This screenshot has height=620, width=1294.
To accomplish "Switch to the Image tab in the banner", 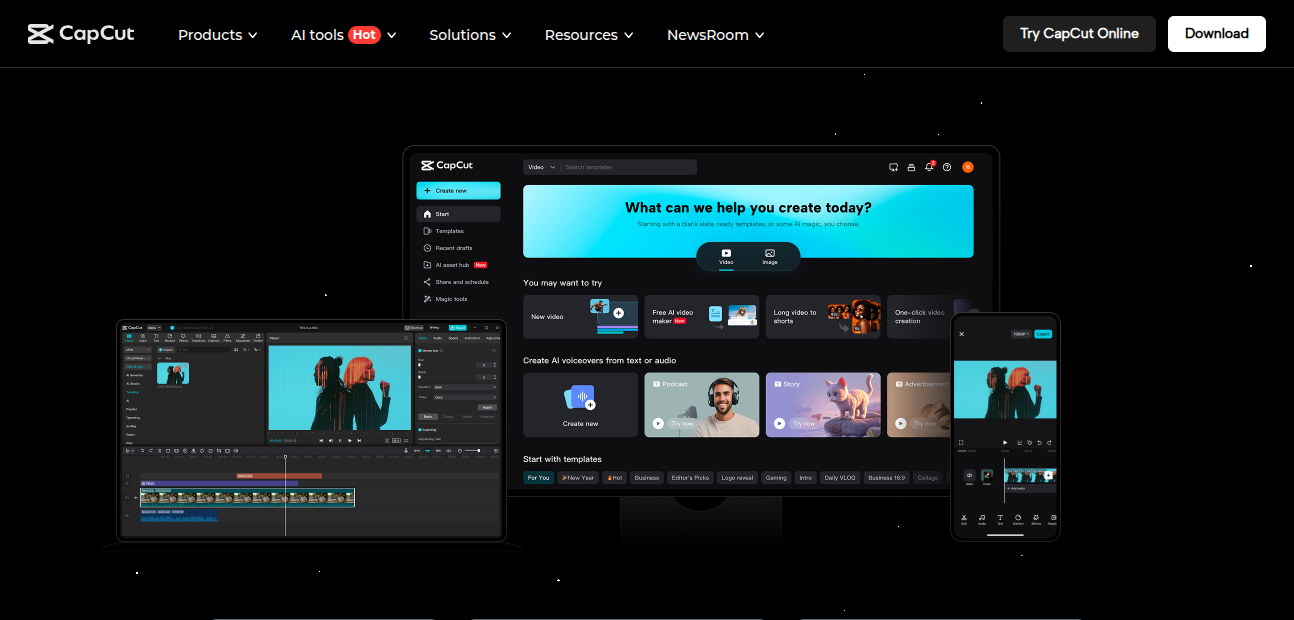I will click(x=770, y=257).
